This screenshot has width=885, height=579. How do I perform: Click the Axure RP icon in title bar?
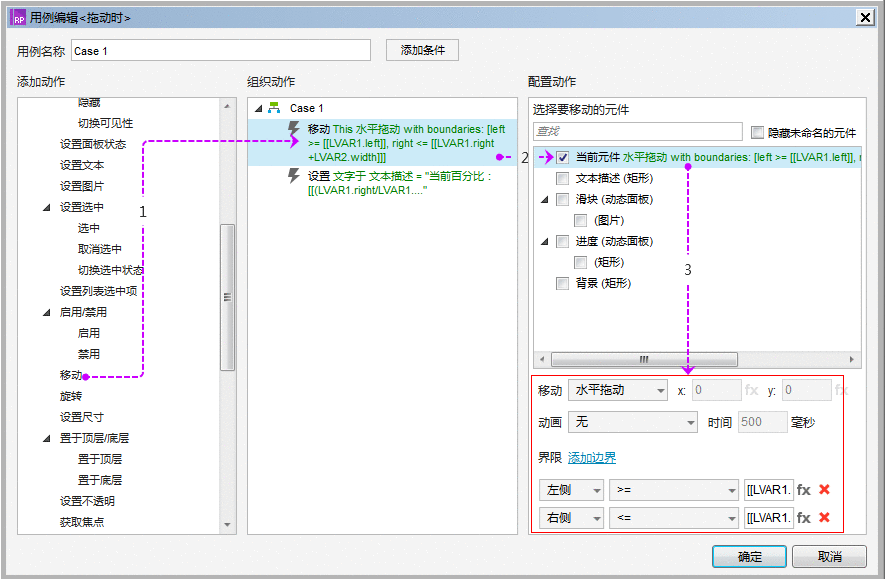19,17
